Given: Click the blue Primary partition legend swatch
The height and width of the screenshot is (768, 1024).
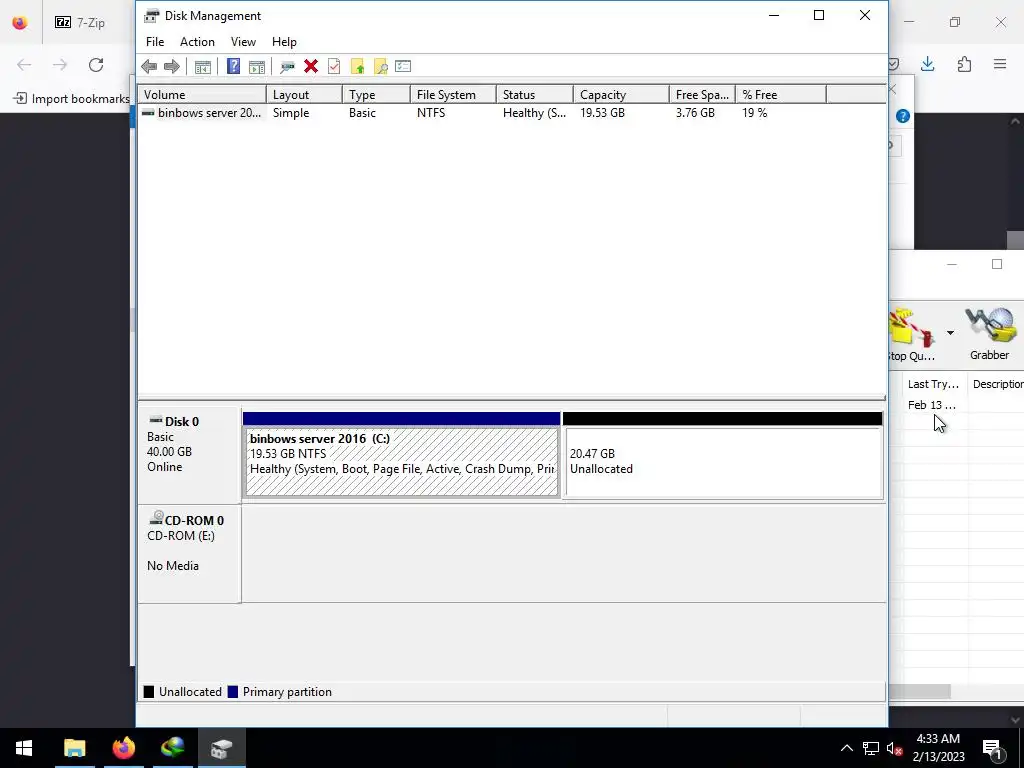Looking at the screenshot, I should pyautogui.click(x=232, y=692).
